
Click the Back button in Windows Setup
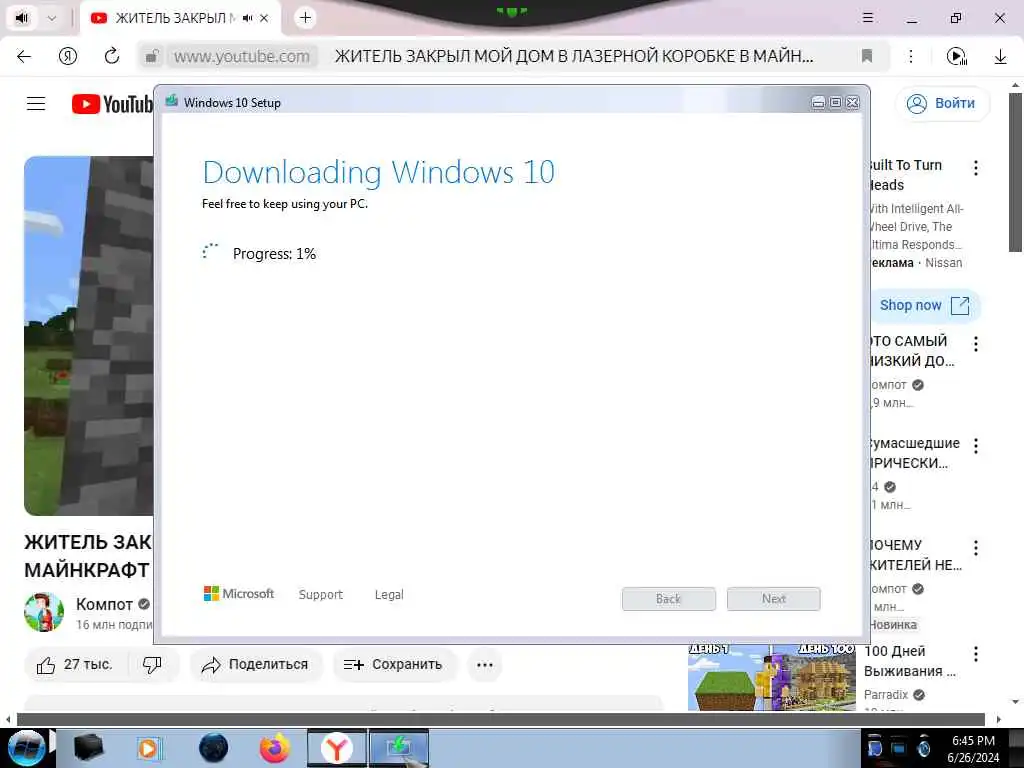click(669, 599)
